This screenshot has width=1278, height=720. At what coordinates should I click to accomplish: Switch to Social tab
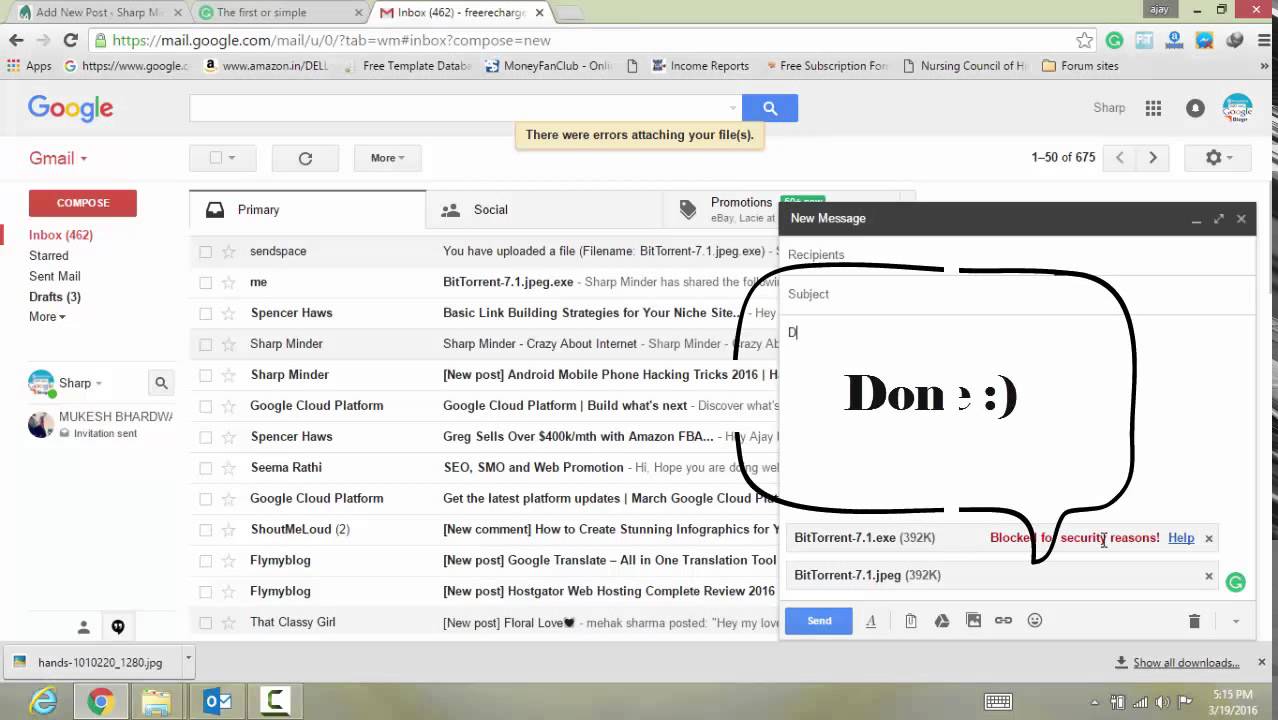pos(544,210)
